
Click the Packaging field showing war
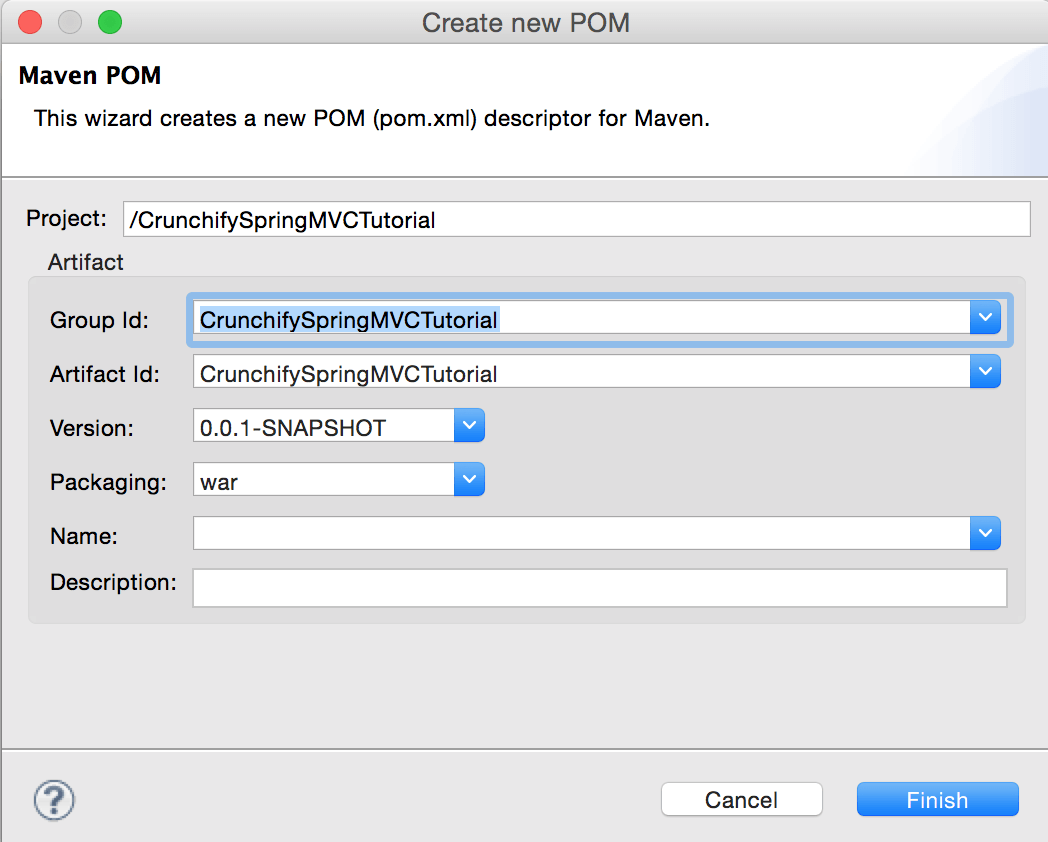pos(324,482)
